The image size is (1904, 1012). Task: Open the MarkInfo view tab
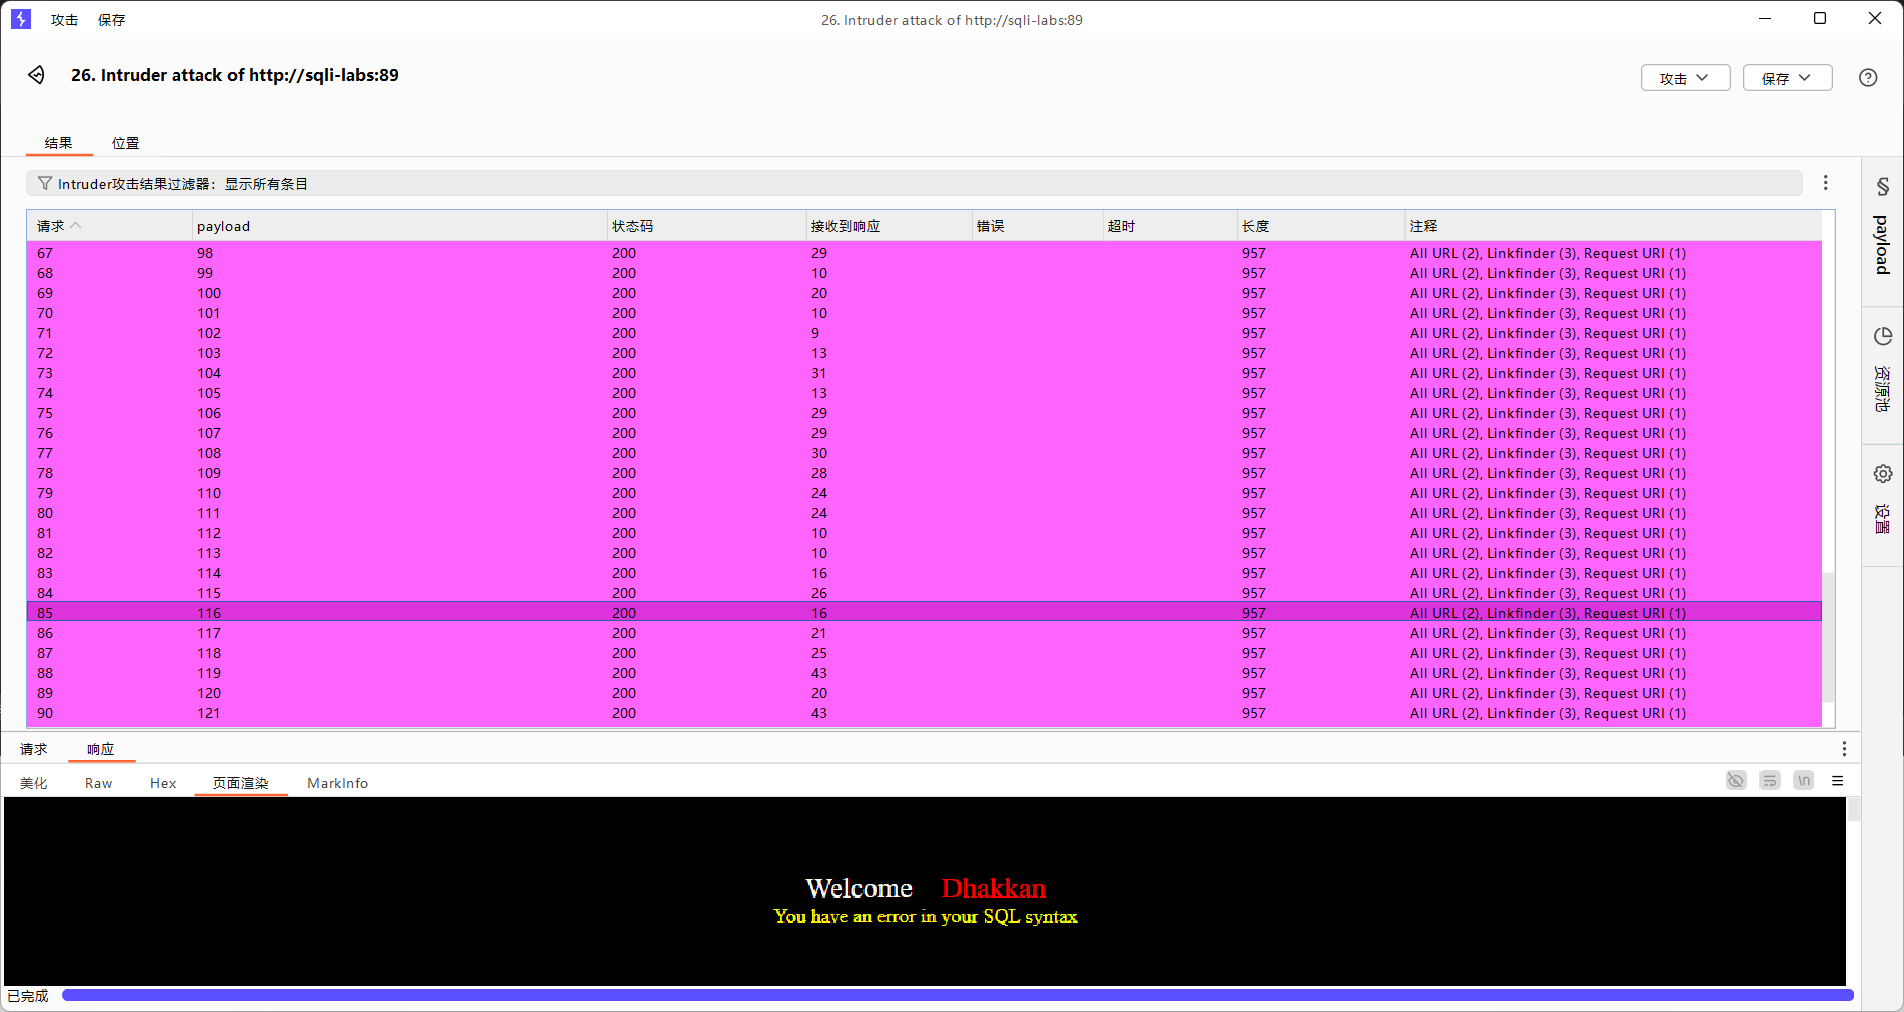pos(338,783)
